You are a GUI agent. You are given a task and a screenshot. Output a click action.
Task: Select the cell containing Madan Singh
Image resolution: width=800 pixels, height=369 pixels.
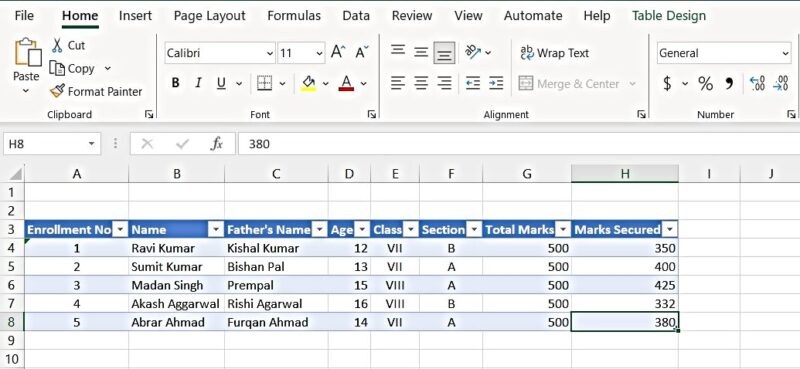click(176, 285)
